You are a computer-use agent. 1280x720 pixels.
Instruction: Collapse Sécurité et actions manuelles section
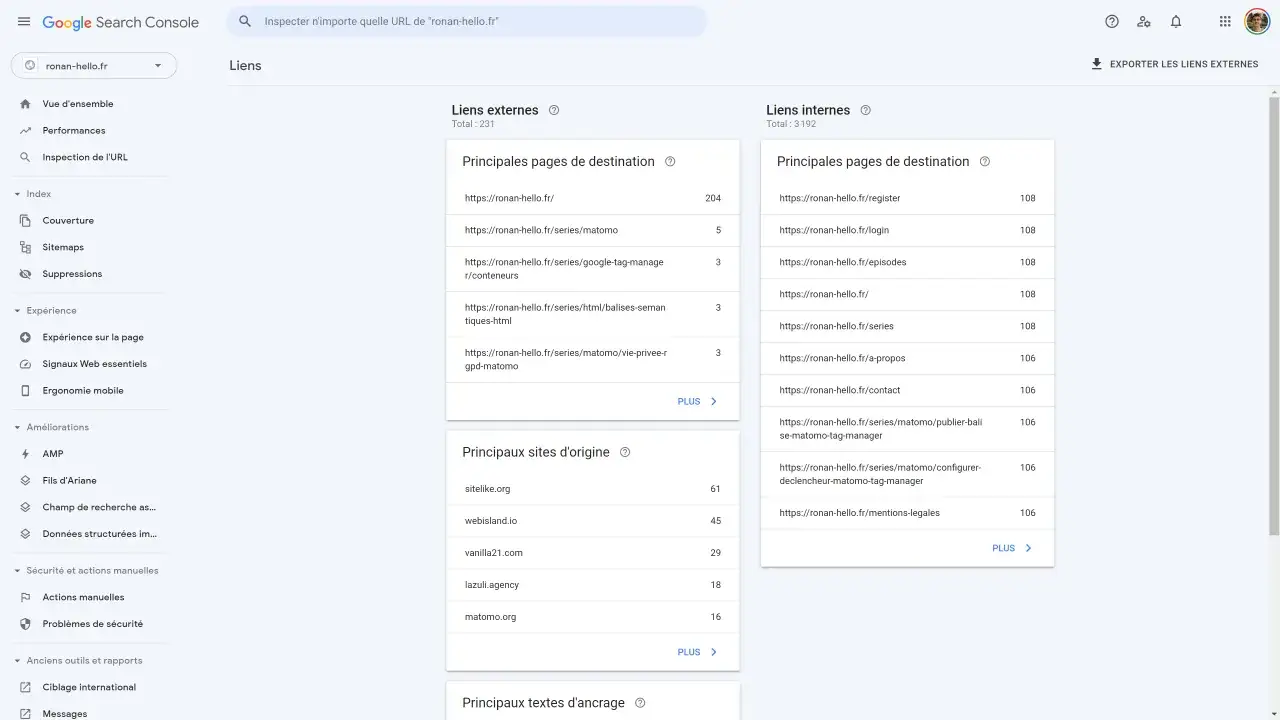pos(17,571)
